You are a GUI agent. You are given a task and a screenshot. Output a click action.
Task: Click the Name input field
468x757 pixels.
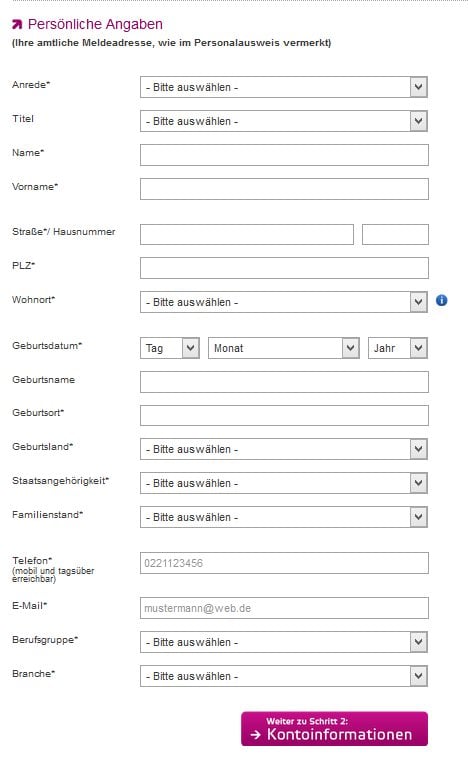[x=284, y=155]
